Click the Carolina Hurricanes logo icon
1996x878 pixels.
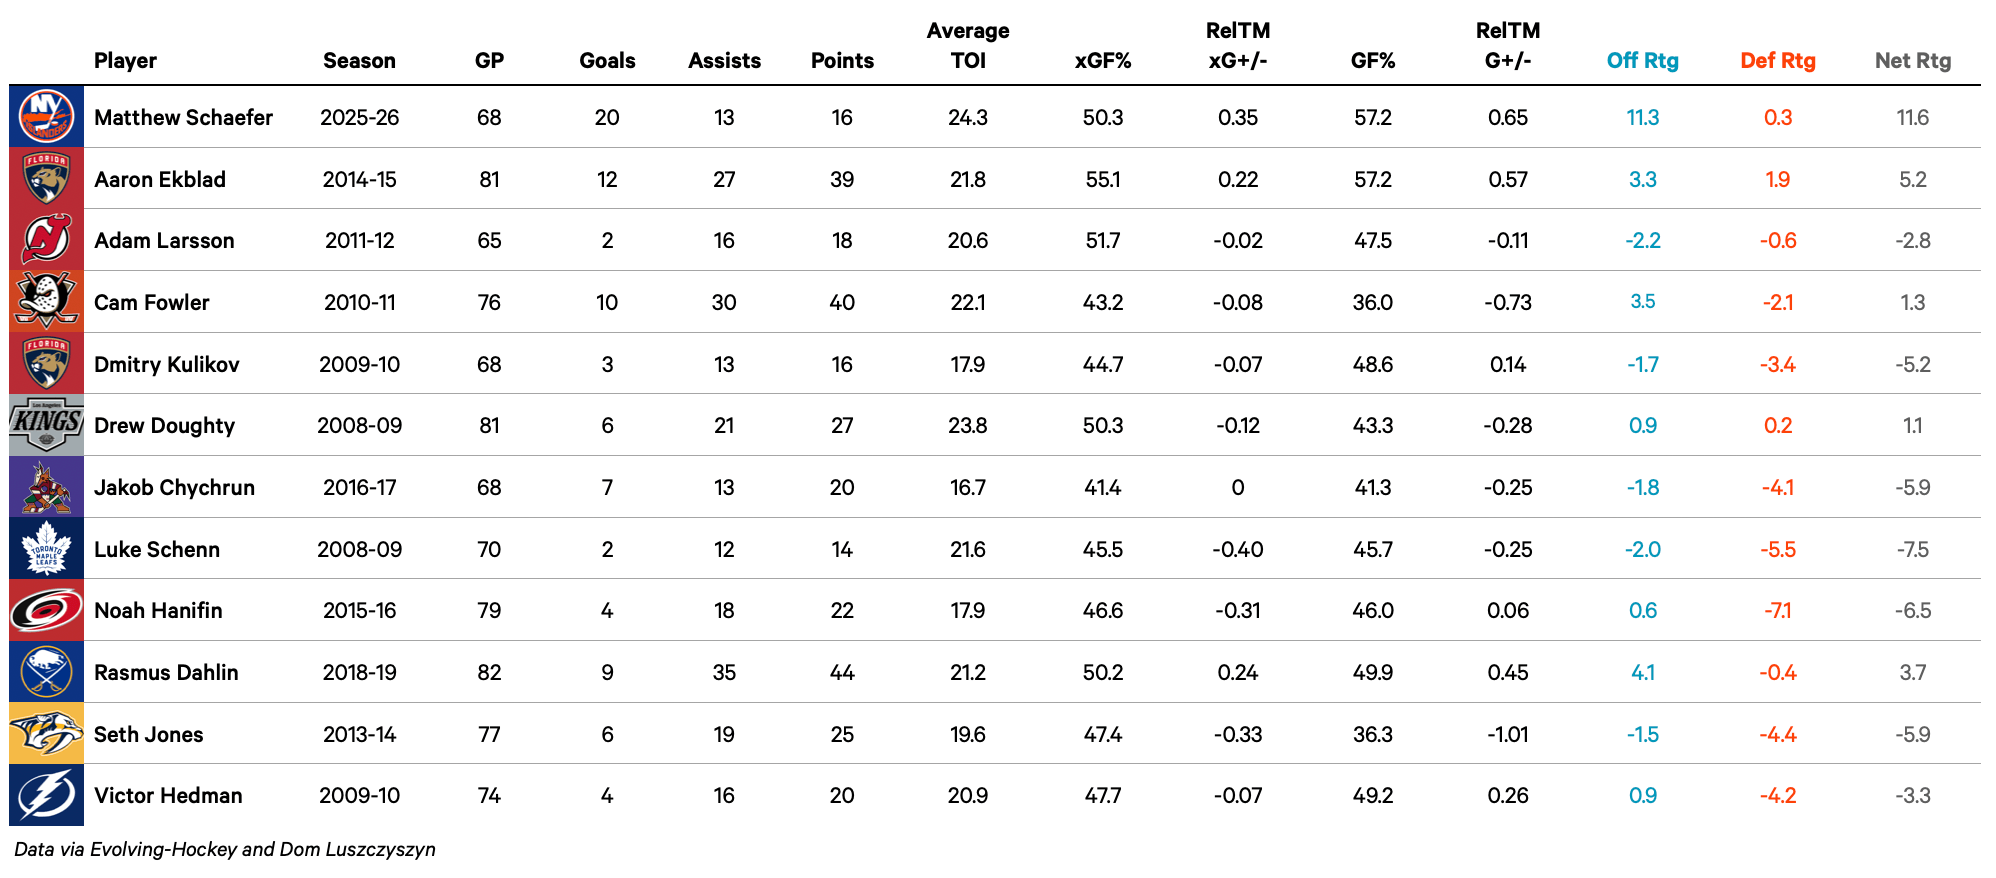point(46,611)
